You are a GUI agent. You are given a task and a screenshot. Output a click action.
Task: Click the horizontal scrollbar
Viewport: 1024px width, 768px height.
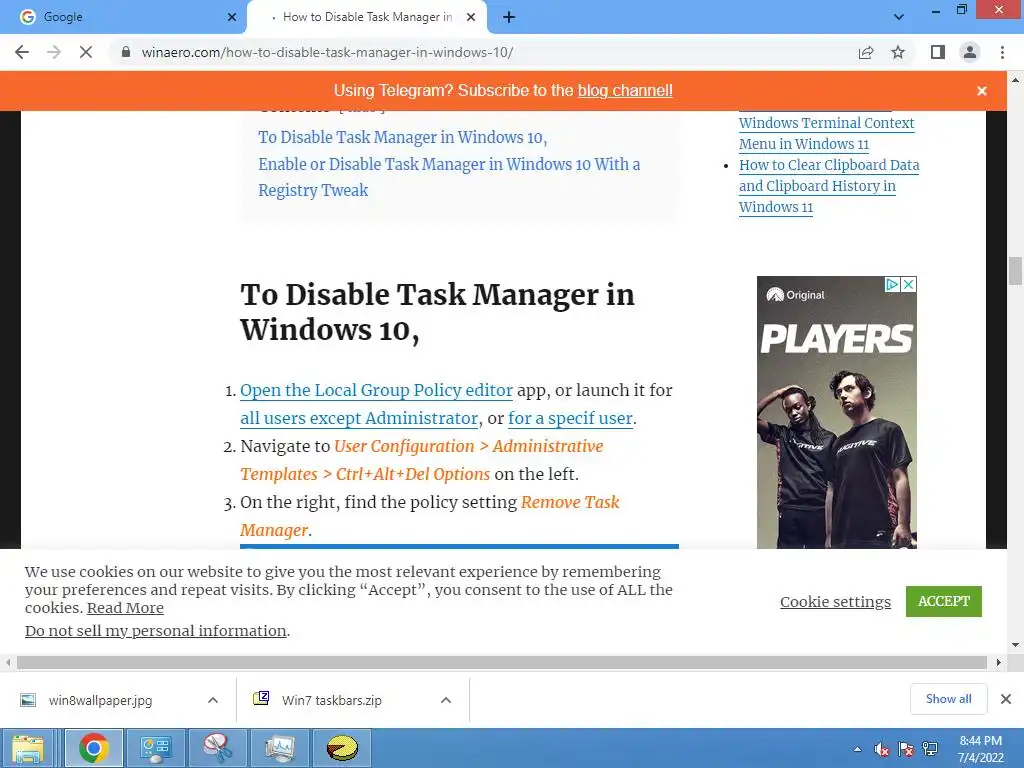click(x=502, y=662)
